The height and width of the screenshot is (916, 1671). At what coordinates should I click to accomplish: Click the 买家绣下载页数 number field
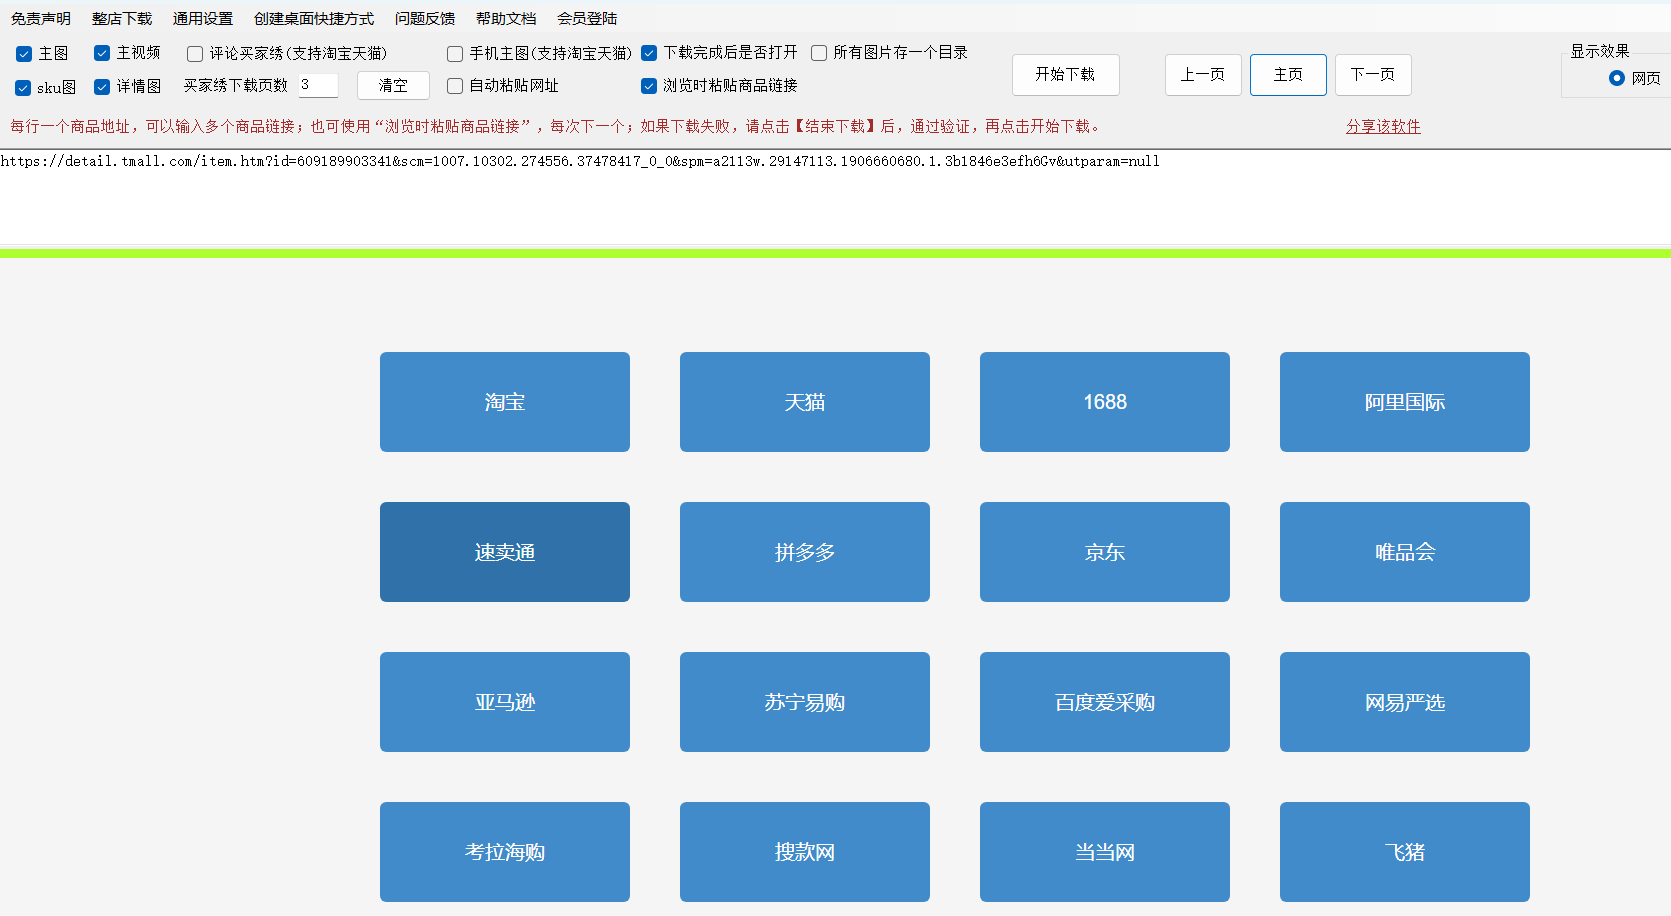pyautogui.click(x=318, y=85)
